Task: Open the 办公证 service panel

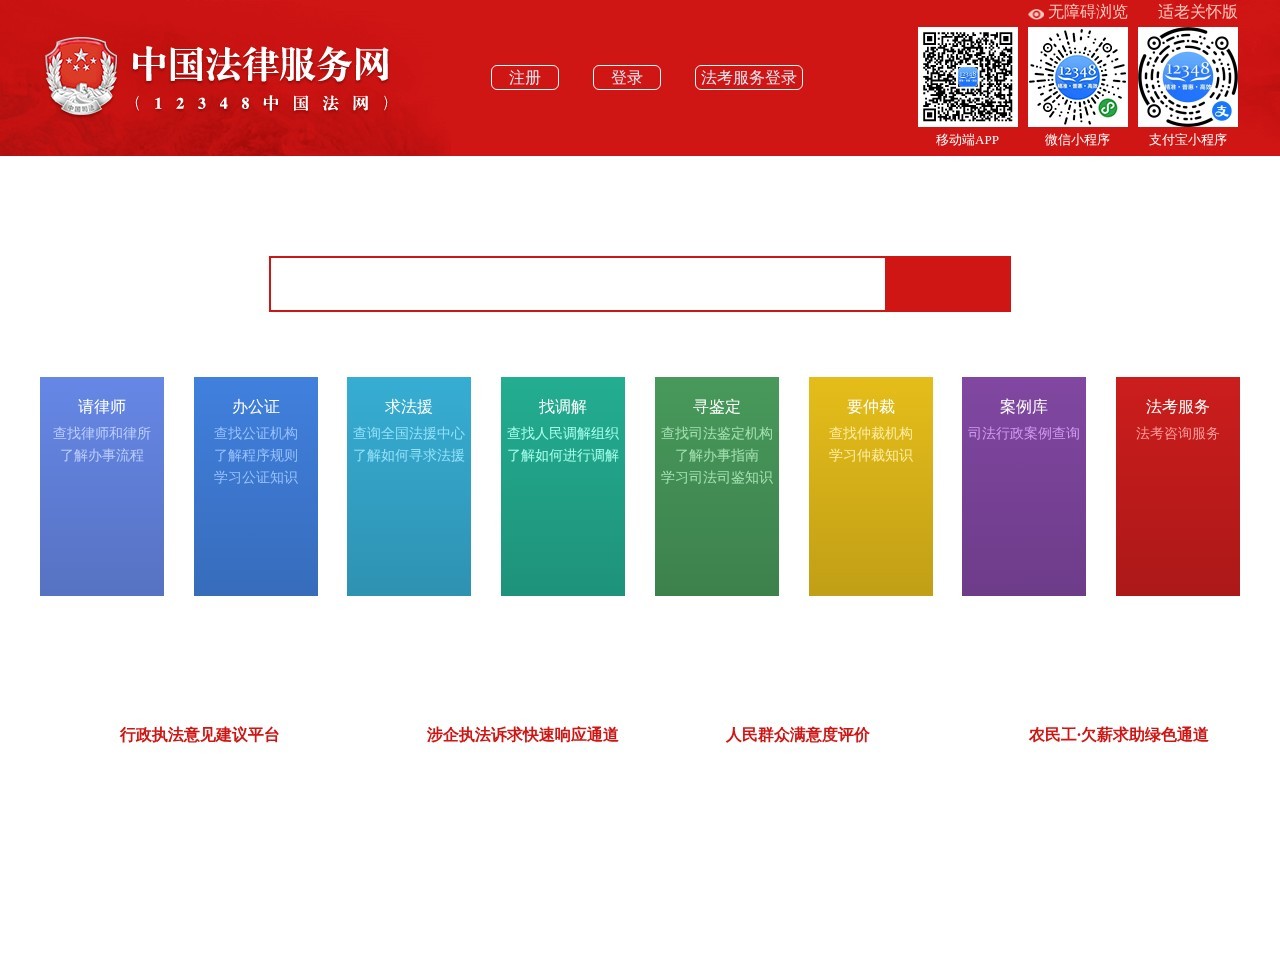Action: click(255, 486)
